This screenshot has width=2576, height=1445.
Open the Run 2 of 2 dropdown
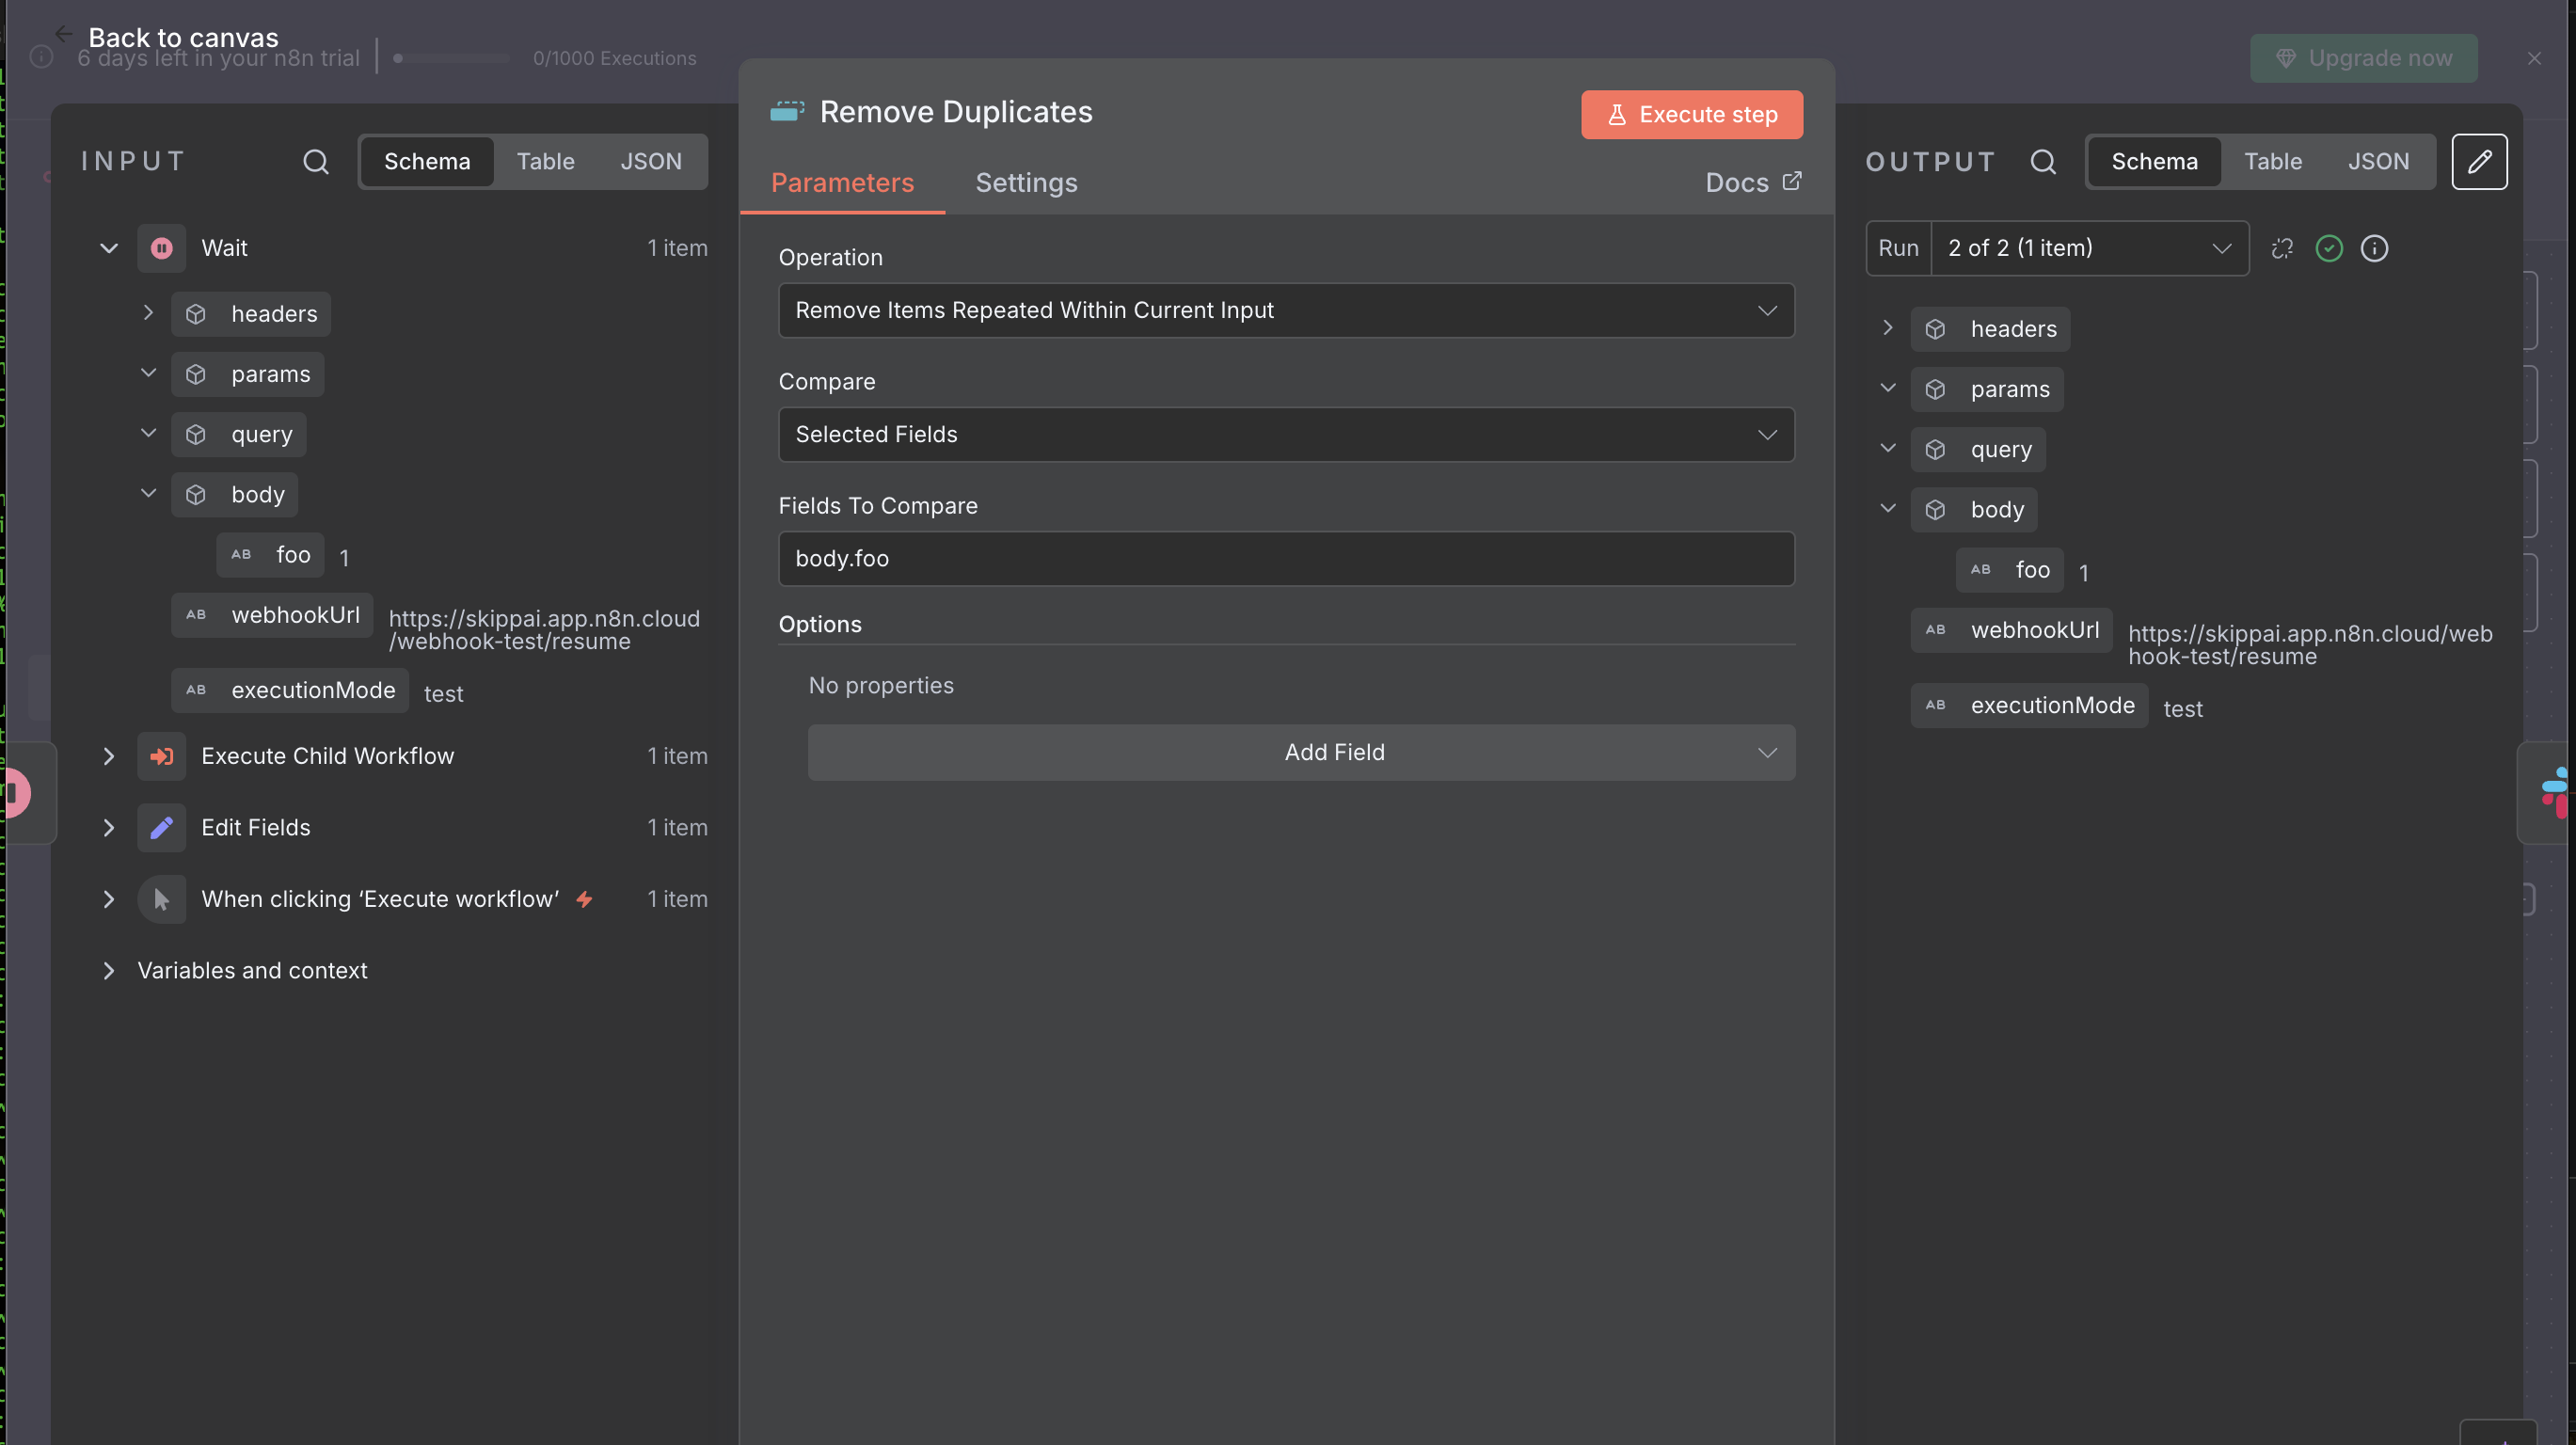(x=2088, y=248)
